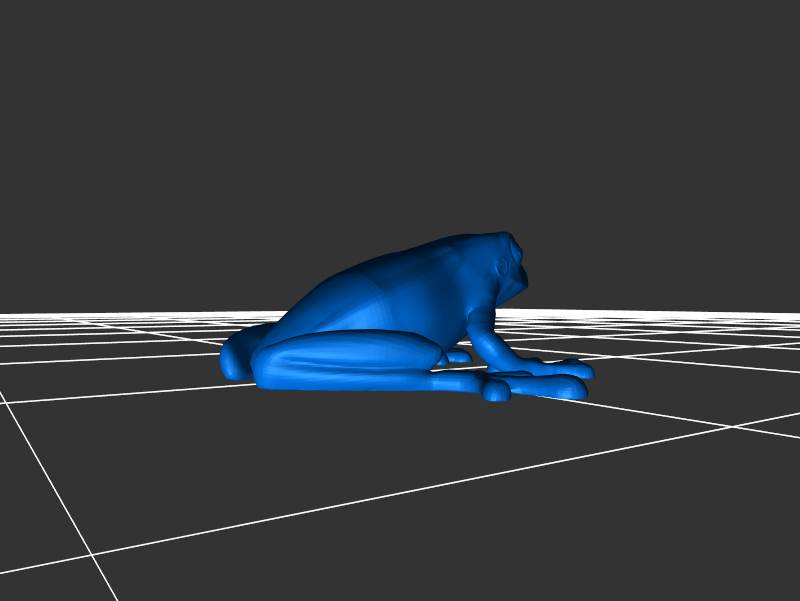This screenshot has width=800, height=601.
Task: Click the circular eardrum on frog's head
Action: pos(503,266)
